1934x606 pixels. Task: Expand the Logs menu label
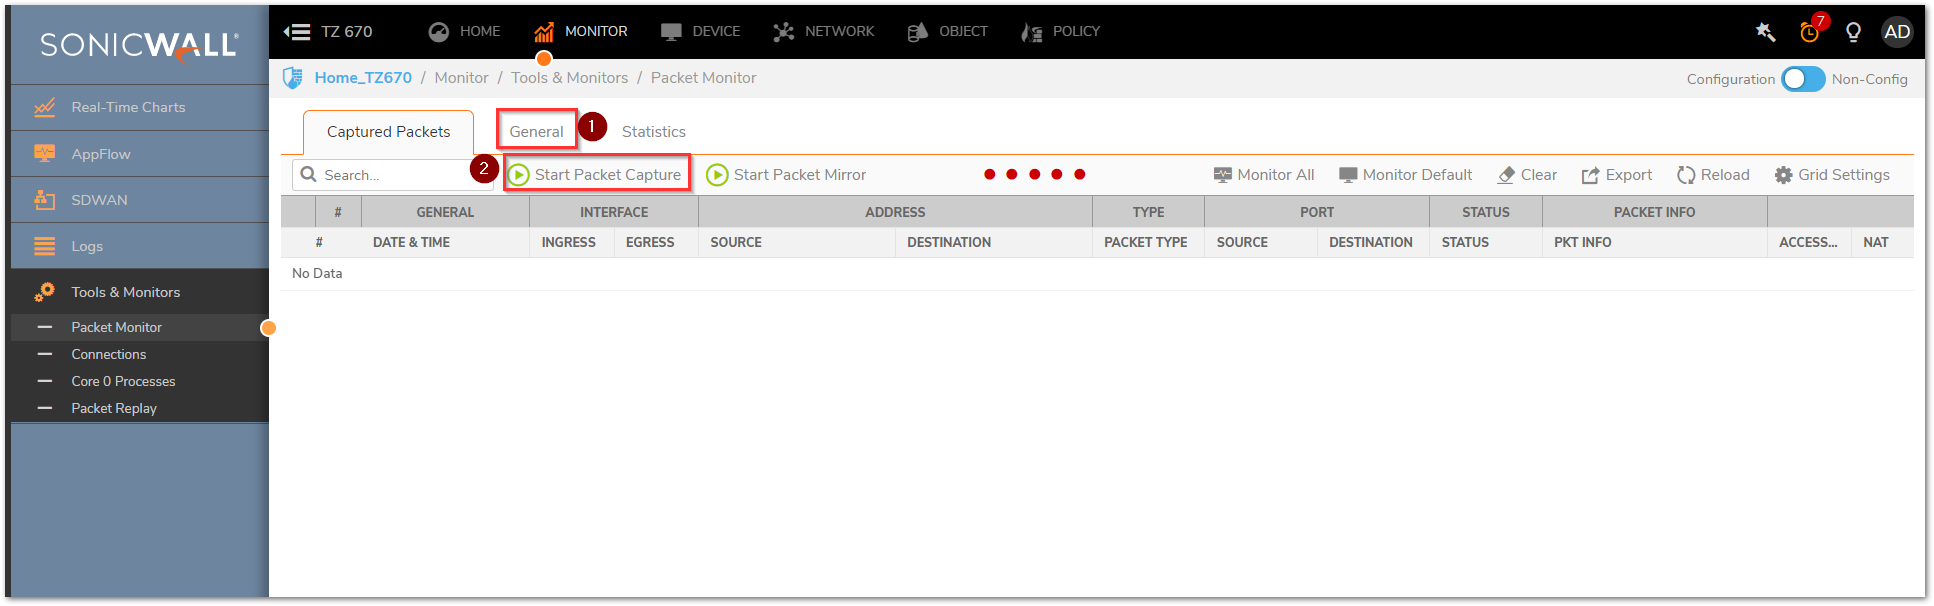coord(87,246)
